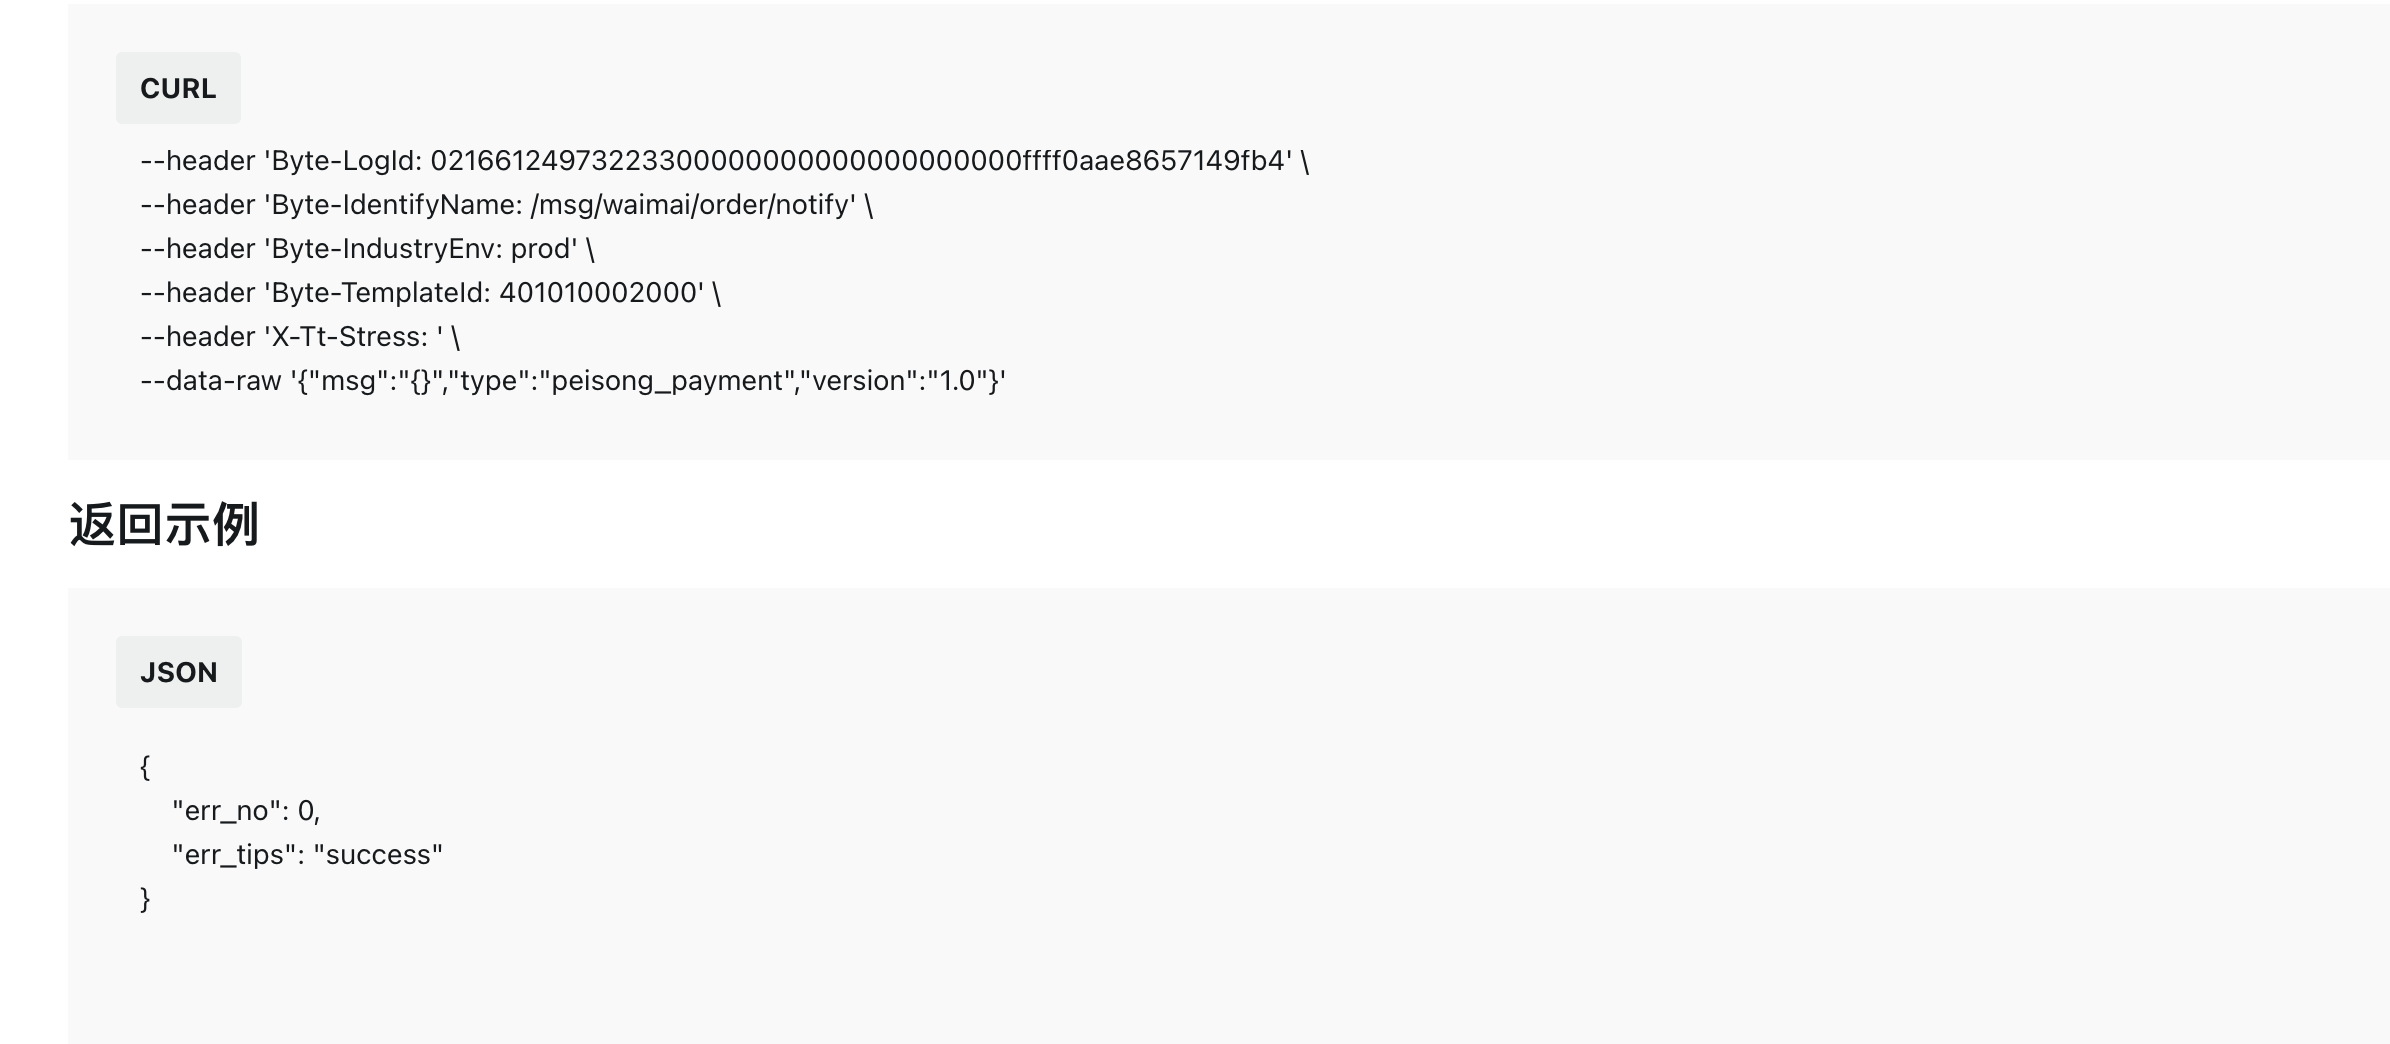This screenshot has width=2390, height=1044.
Task: Click the 401010002000 template ID value
Action: tap(598, 293)
